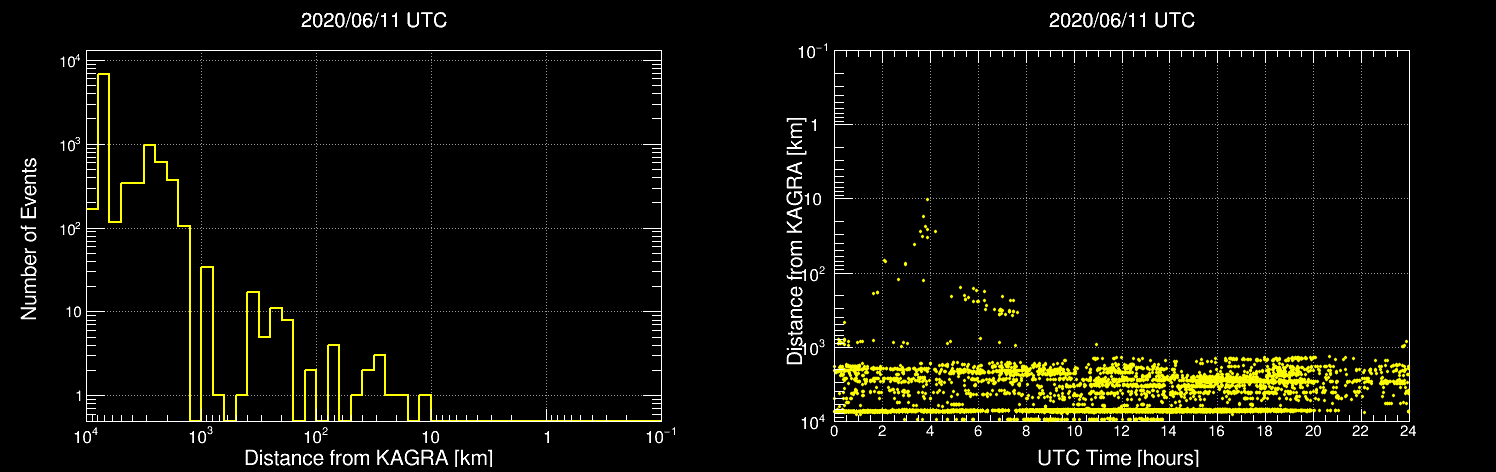The image size is (1496, 472).
Task: Click the 12 hour tick on UTC time axis
Action: [1121, 431]
